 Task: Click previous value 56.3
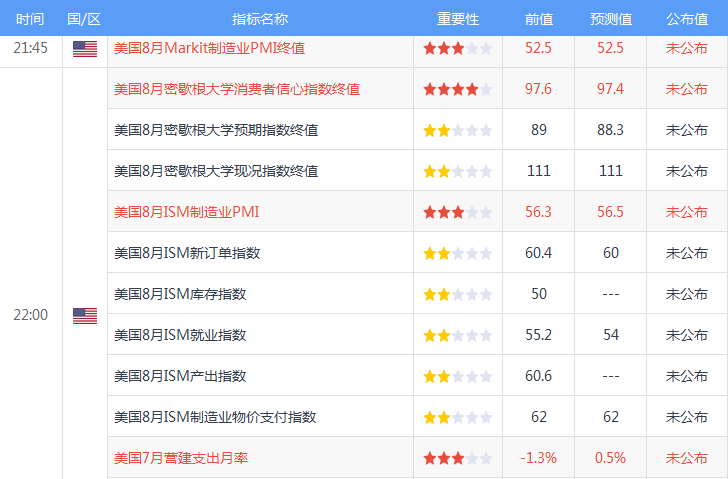point(539,212)
